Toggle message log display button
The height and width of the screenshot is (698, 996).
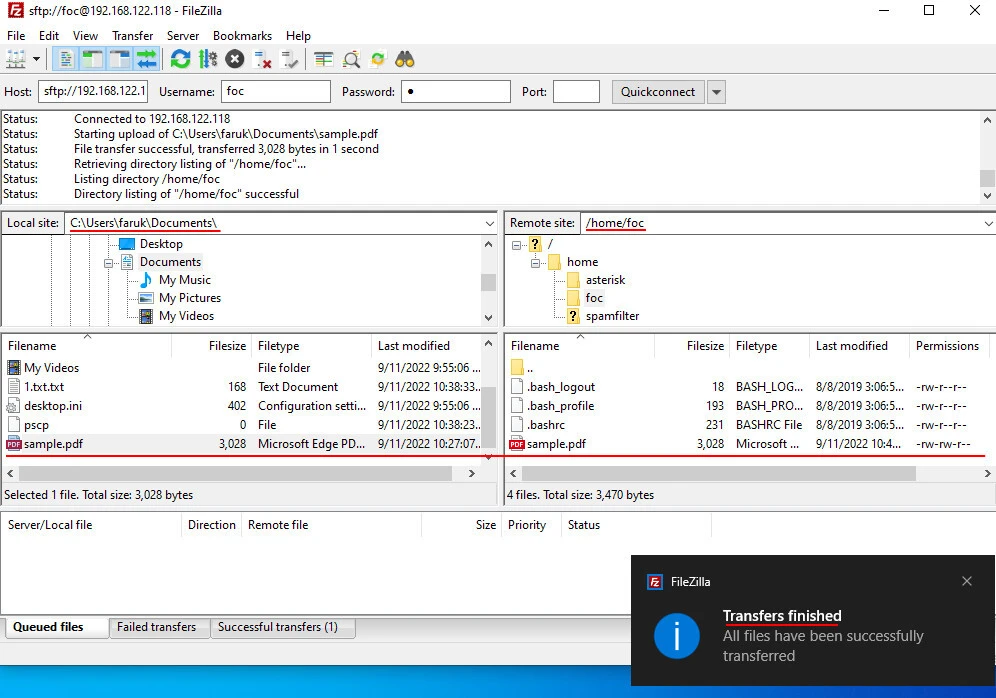point(67,59)
